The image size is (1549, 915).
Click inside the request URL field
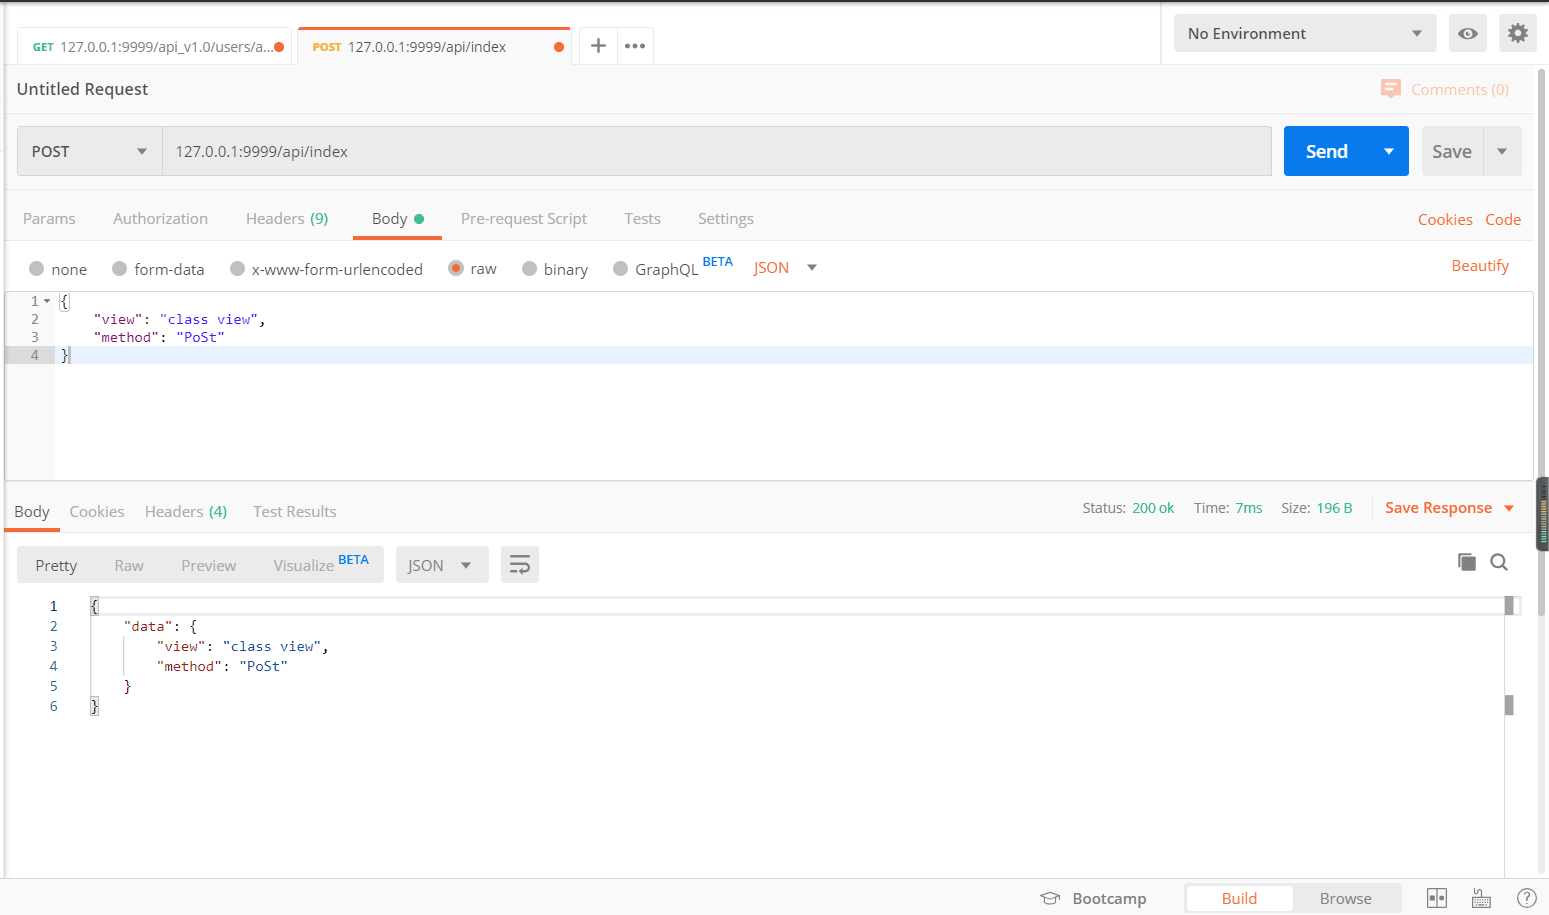(700, 151)
